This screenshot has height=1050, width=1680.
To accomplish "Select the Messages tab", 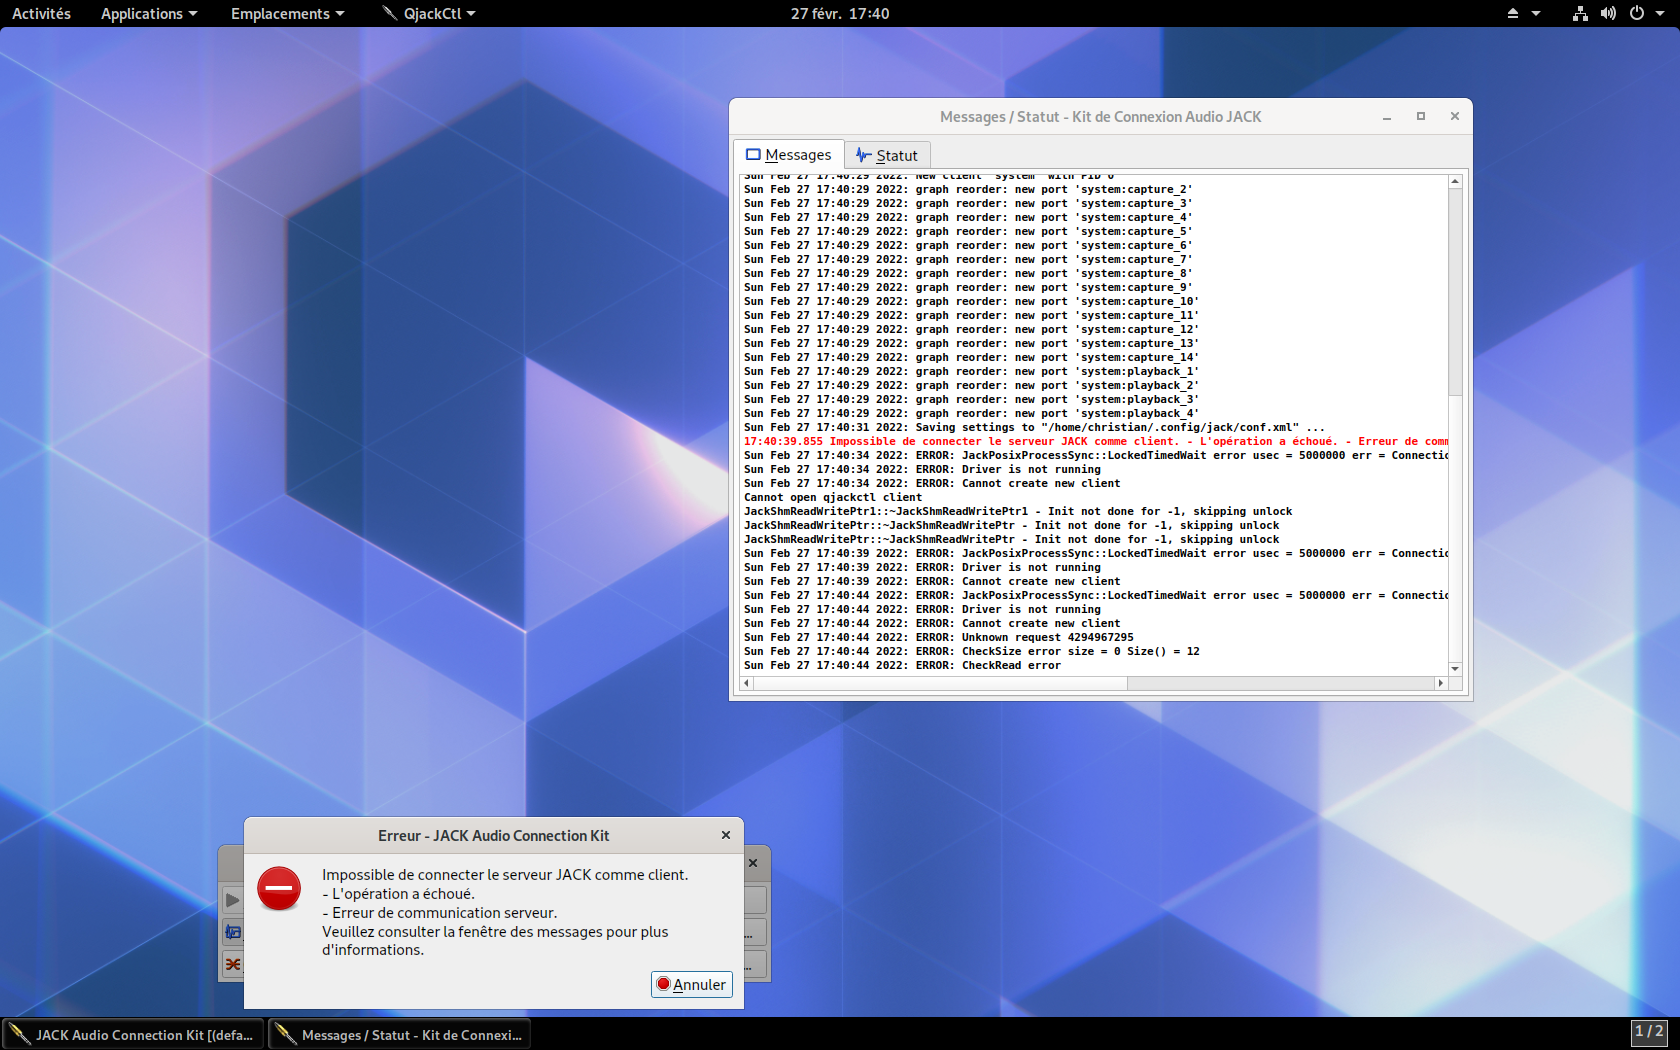I will pos(788,155).
